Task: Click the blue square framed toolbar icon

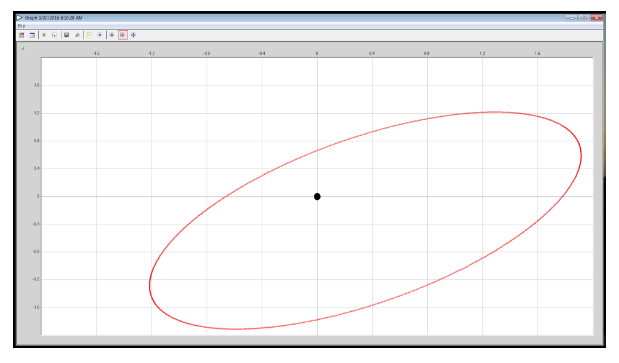Action: pos(100,35)
